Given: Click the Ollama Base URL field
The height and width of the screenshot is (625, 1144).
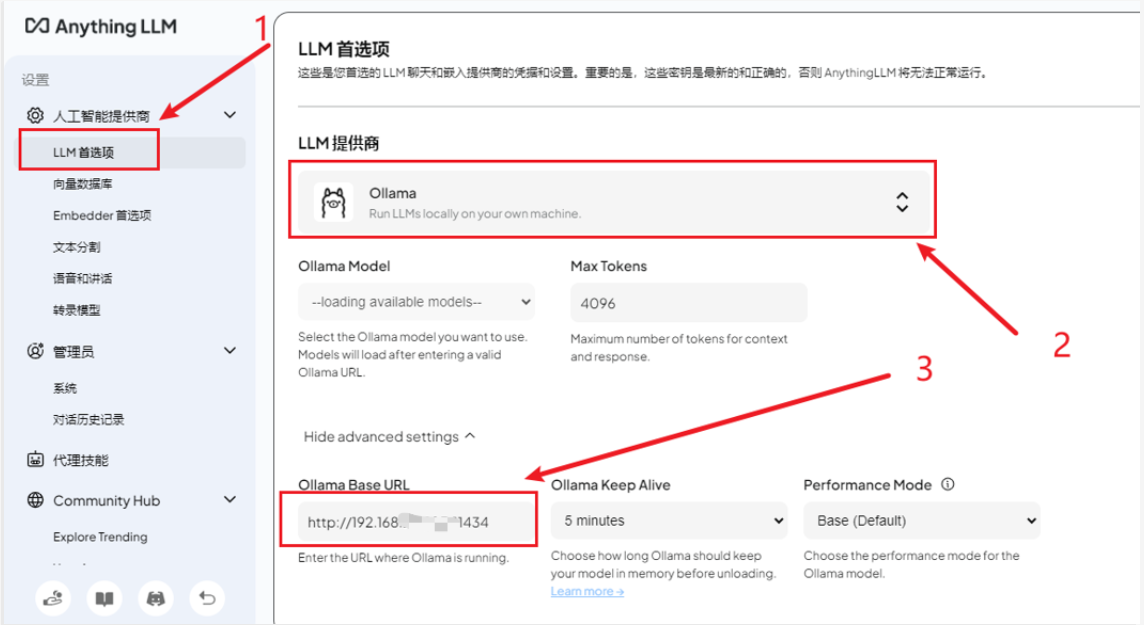Looking at the screenshot, I should pyautogui.click(x=417, y=521).
